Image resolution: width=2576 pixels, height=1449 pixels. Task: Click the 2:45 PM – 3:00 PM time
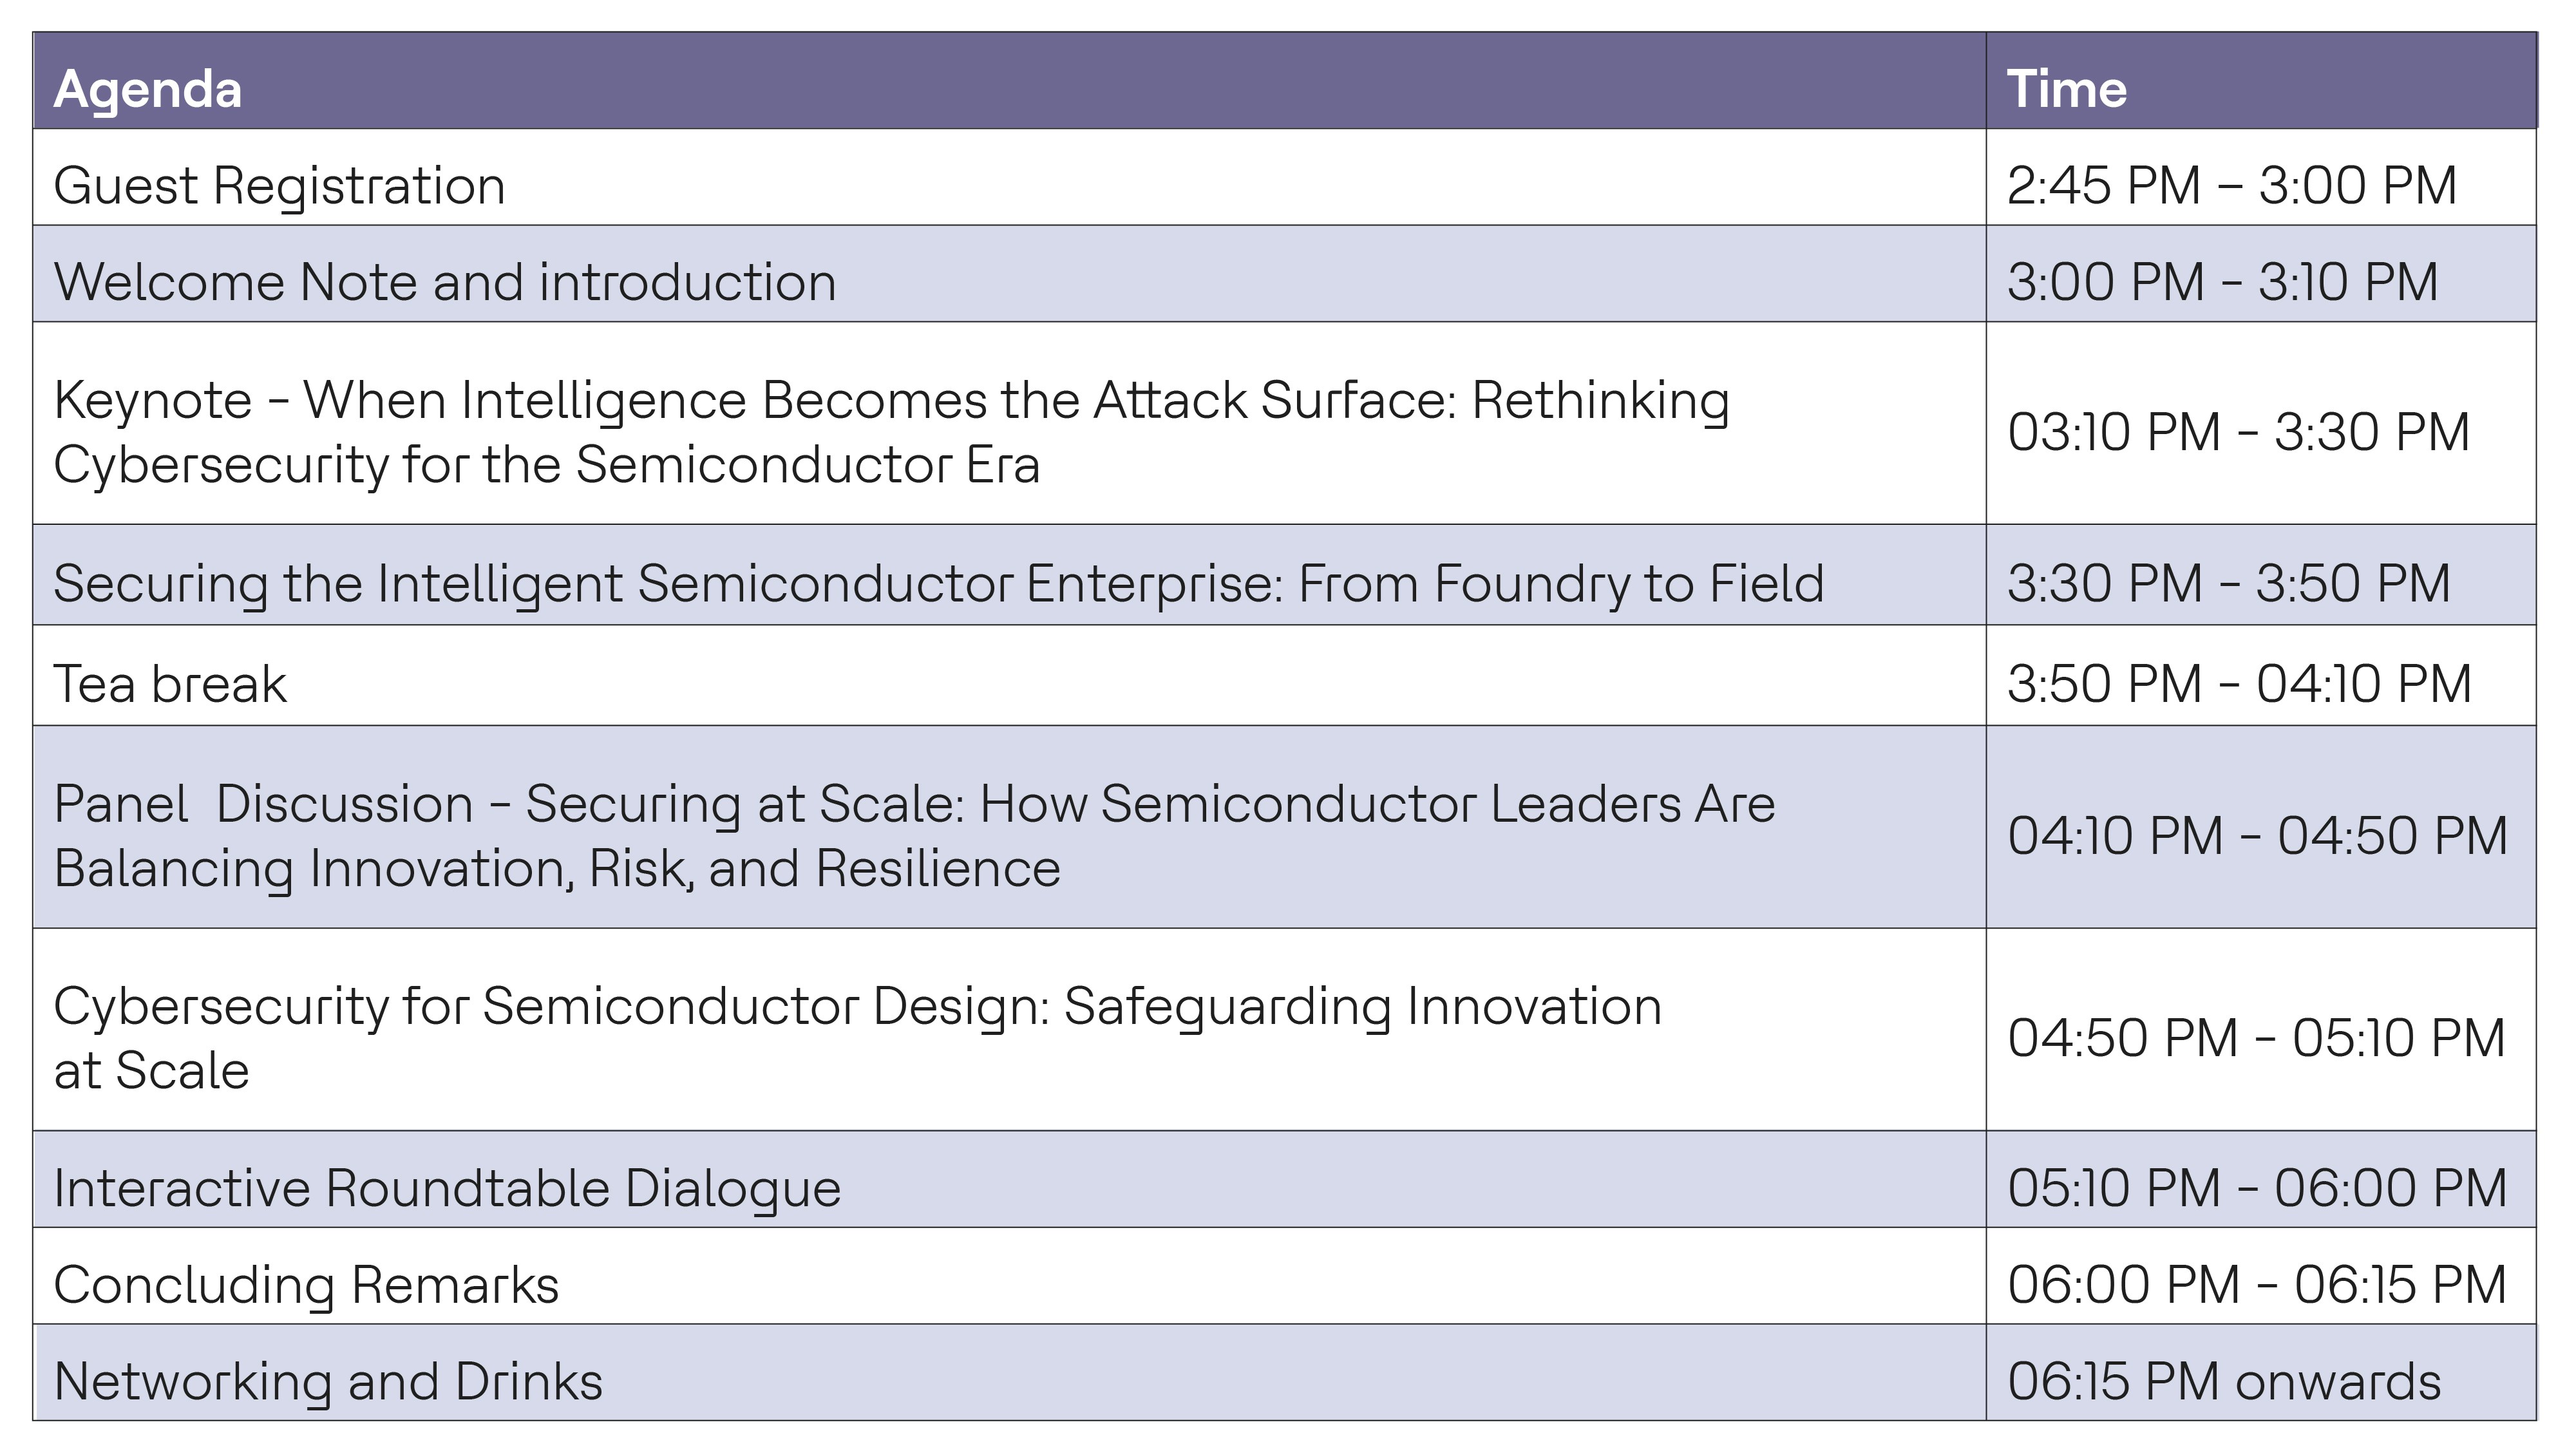click(2231, 186)
